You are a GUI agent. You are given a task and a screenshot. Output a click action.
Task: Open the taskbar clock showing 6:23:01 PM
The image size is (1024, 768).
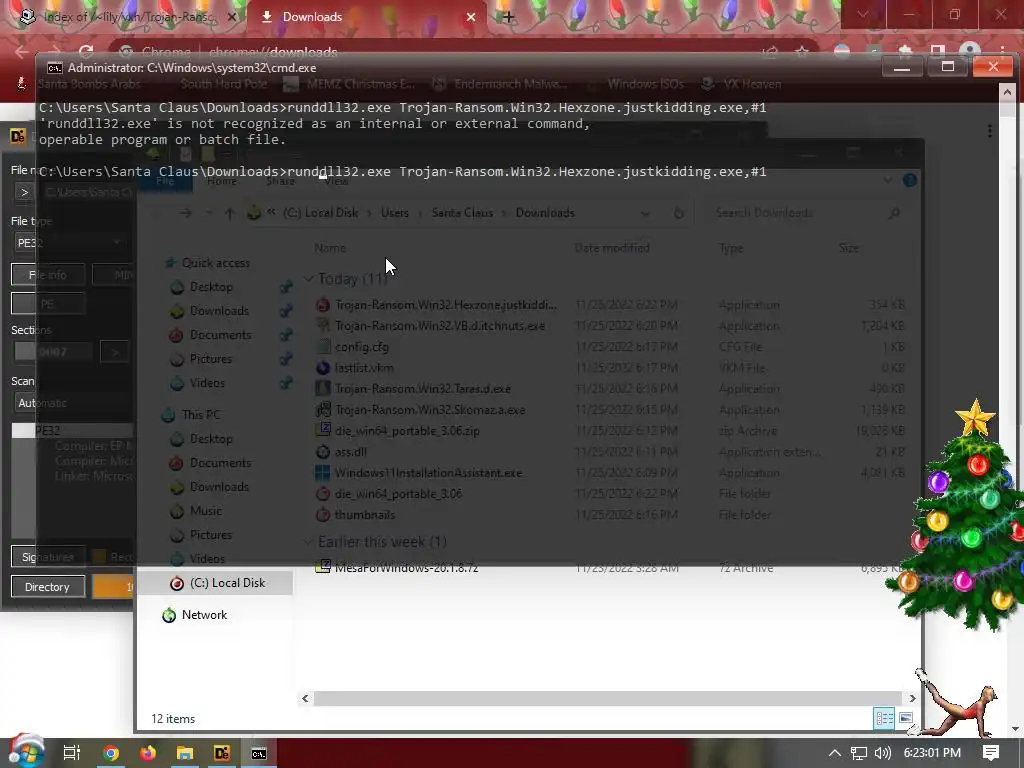(932, 753)
